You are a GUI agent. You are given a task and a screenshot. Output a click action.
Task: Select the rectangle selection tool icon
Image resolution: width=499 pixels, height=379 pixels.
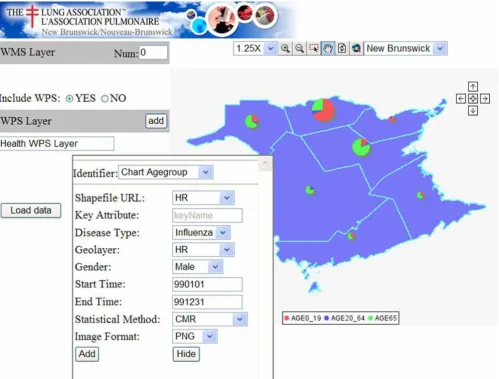(x=314, y=49)
